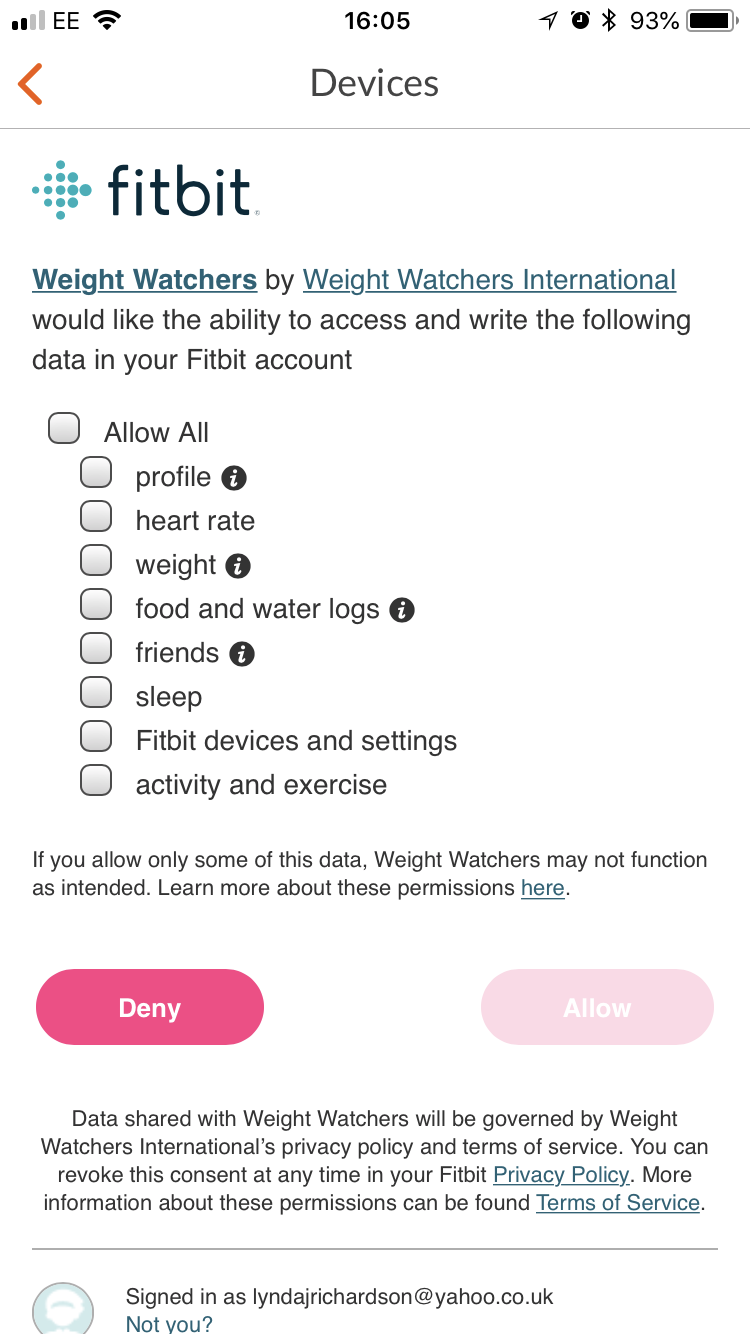Select Fitbit devices and settings checkbox
This screenshot has height=1334, width=750.
[x=96, y=737]
